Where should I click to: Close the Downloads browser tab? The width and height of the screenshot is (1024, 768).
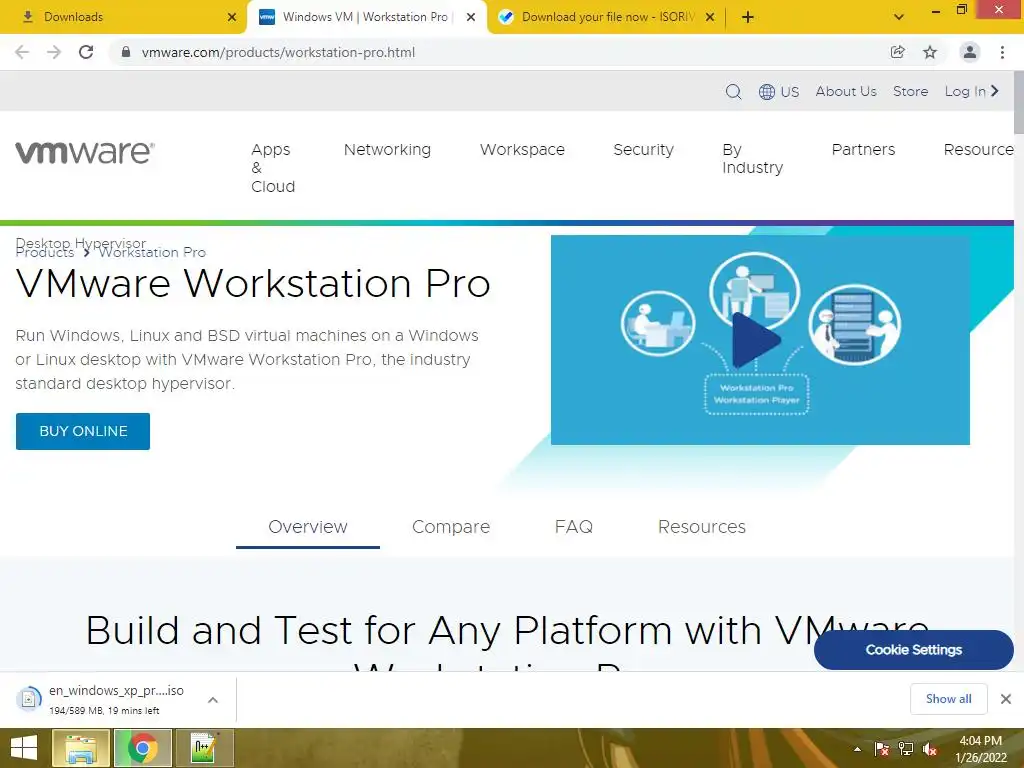(x=232, y=17)
